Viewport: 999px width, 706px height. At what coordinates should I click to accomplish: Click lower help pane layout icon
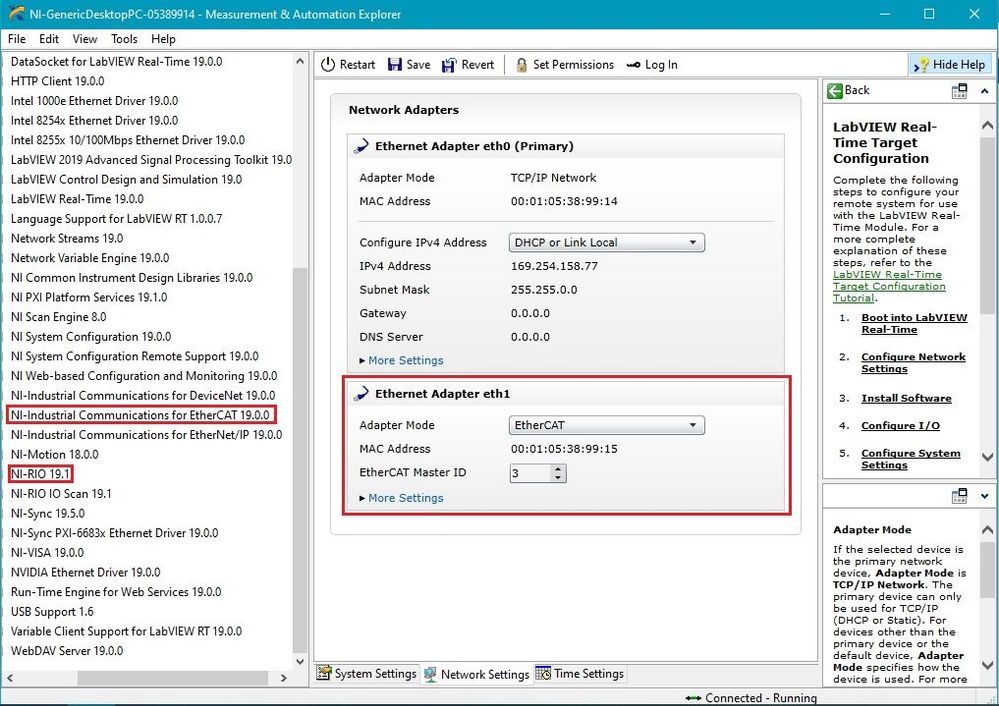point(959,496)
